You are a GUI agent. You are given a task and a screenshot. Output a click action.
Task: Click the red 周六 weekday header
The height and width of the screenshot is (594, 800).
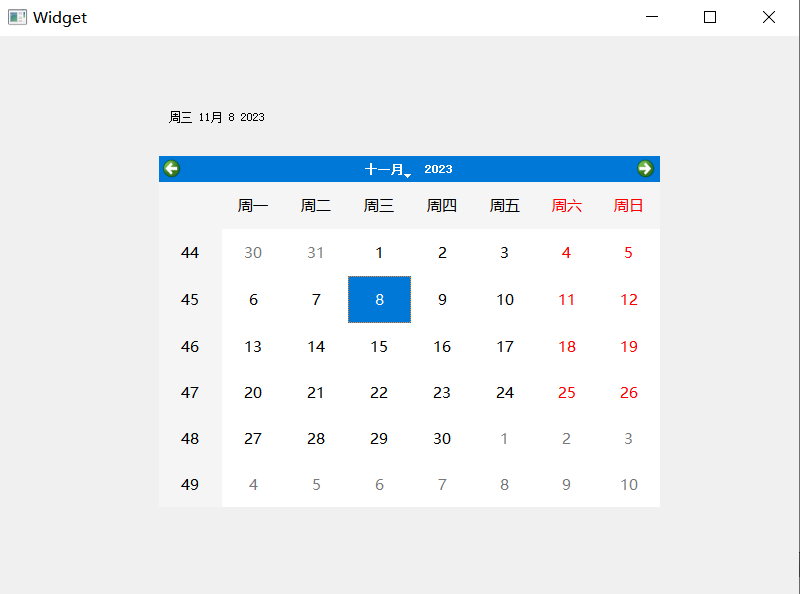click(x=566, y=206)
